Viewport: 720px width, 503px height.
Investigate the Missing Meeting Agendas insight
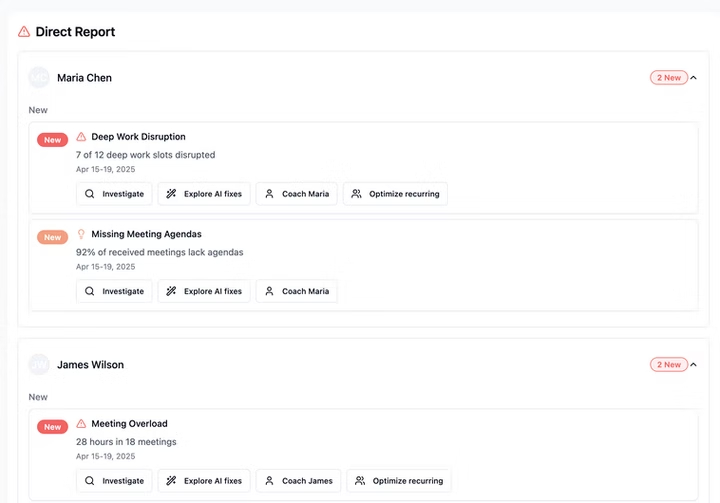[x=114, y=291]
